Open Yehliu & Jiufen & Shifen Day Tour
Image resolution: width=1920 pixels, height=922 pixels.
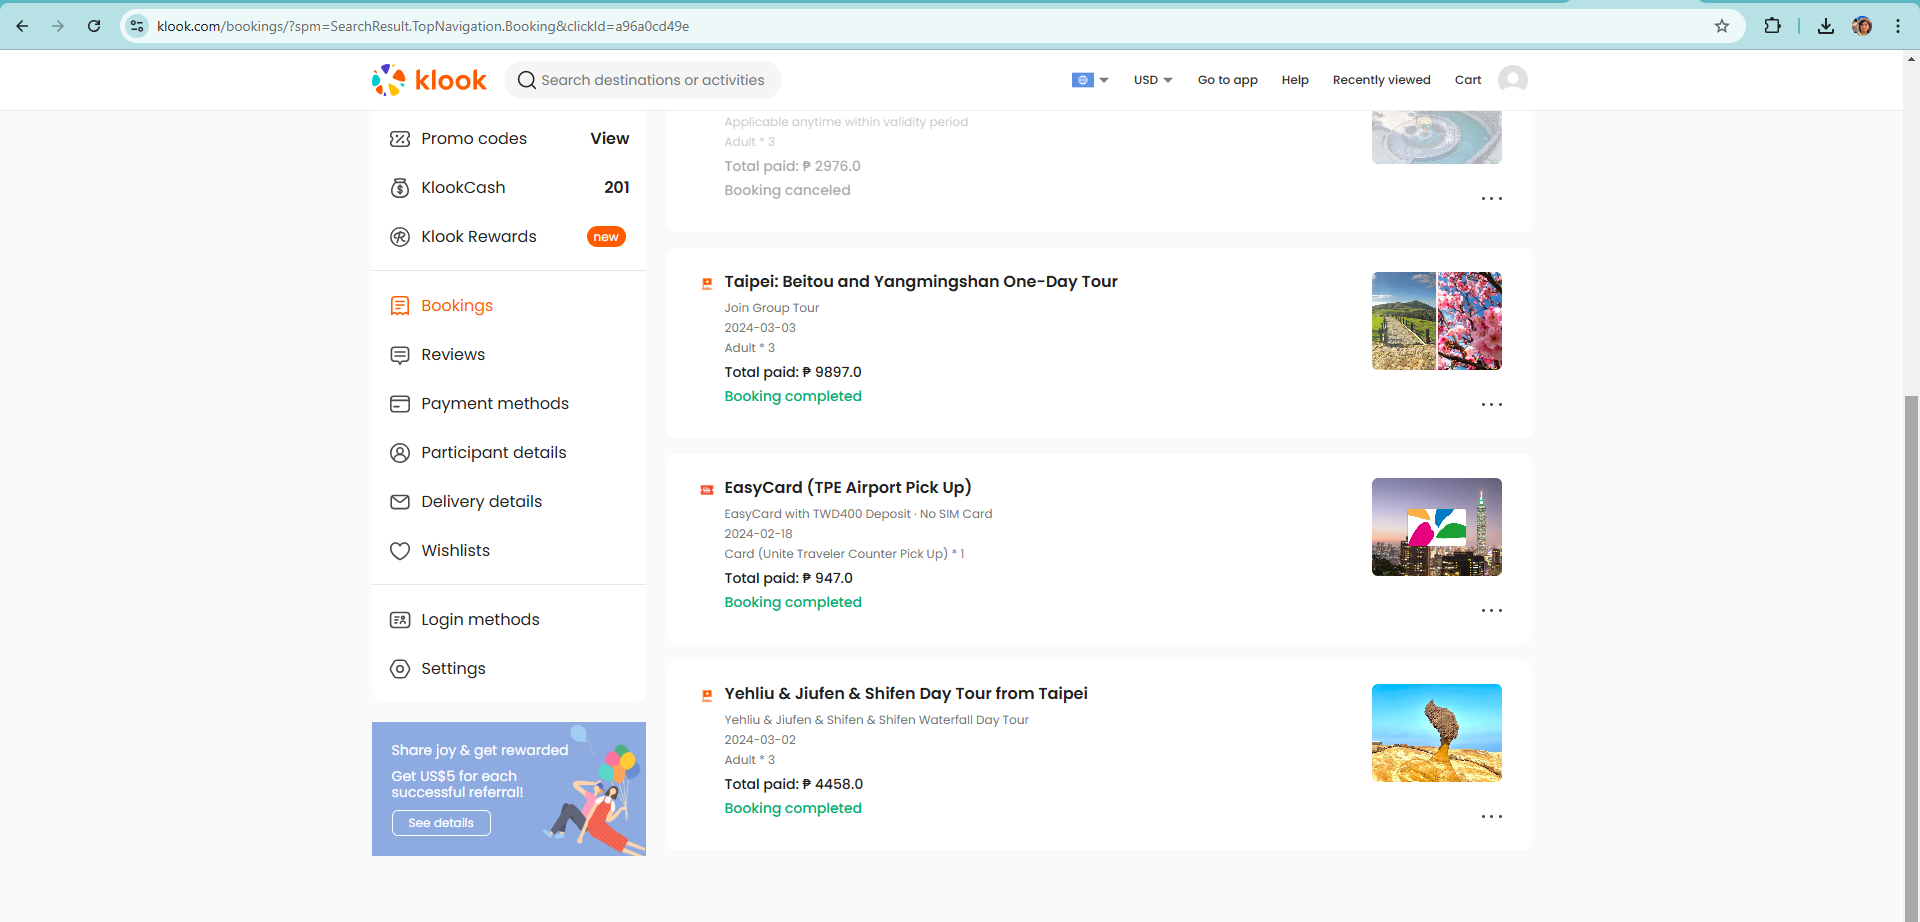[906, 694]
